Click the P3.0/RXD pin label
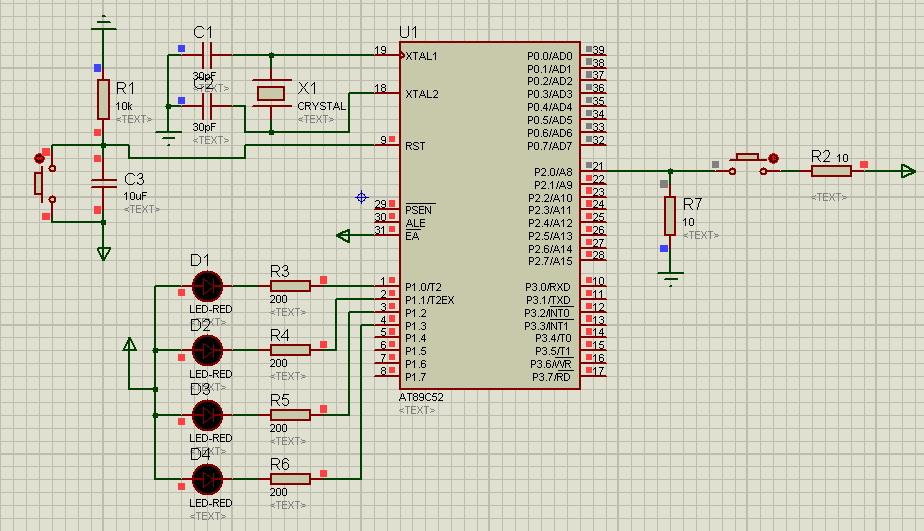The width and height of the screenshot is (924, 531). pyautogui.click(x=548, y=287)
